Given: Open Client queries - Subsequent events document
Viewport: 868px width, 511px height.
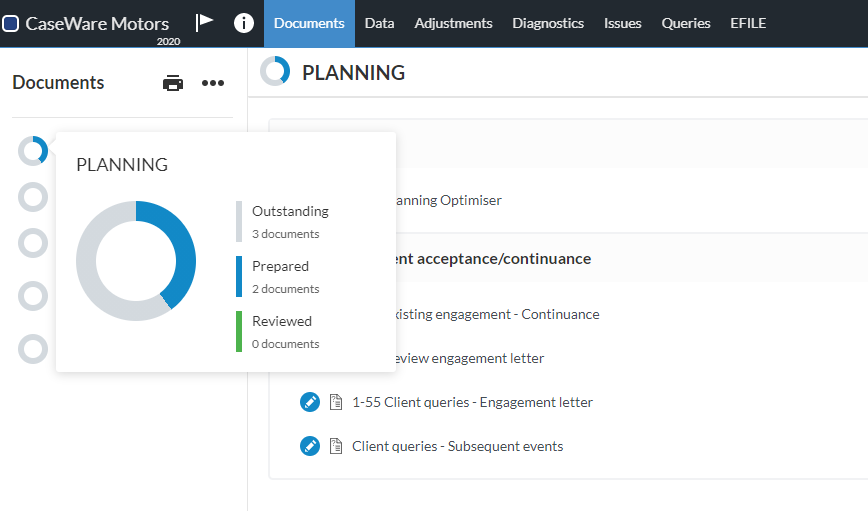Looking at the screenshot, I should click(x=457, y=446).
